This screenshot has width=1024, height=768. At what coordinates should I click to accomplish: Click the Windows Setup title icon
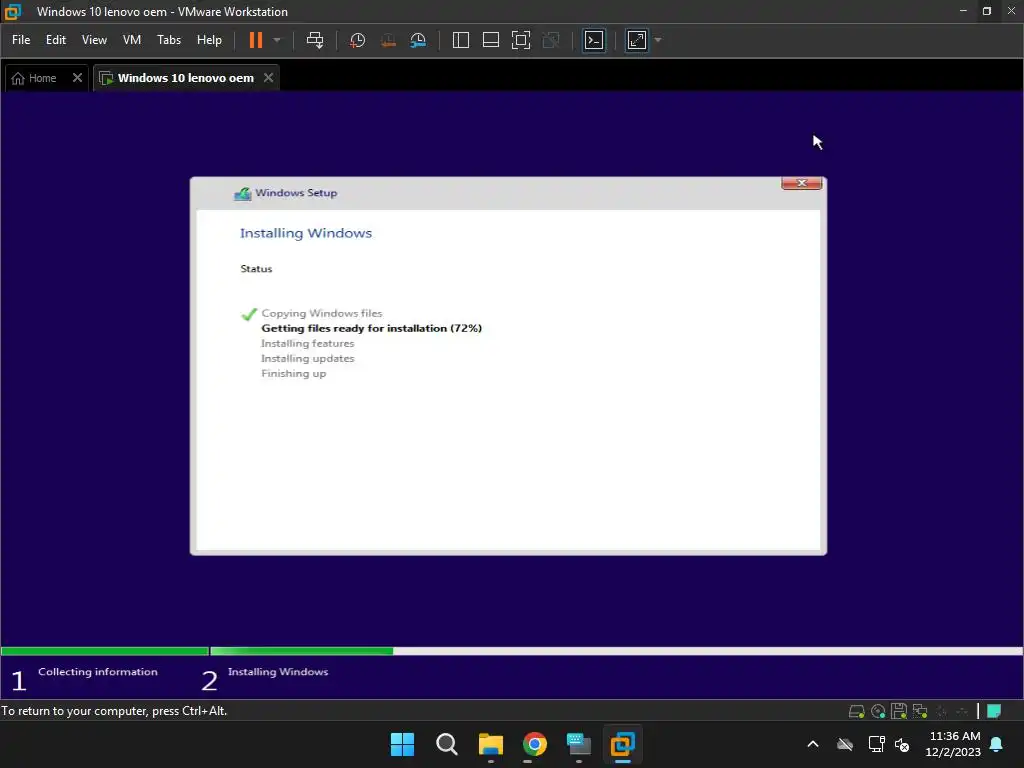point(242,193)
